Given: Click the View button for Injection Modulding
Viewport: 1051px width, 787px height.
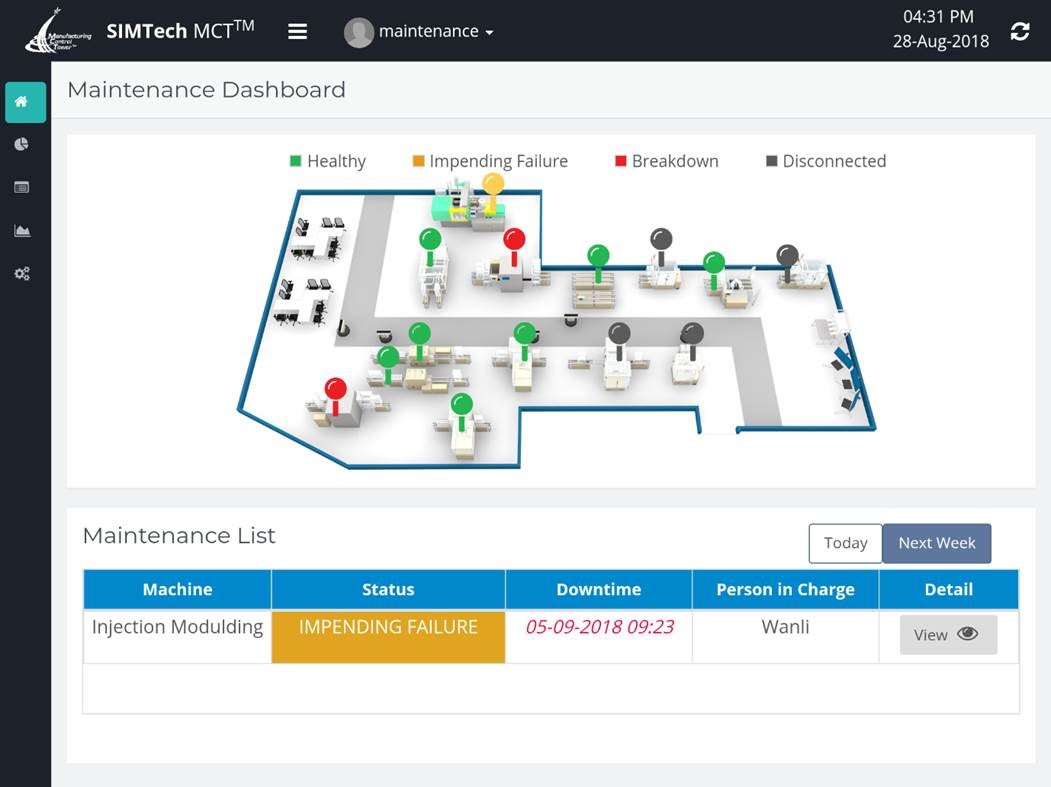Looking at the screenshot, I should 947,634.
